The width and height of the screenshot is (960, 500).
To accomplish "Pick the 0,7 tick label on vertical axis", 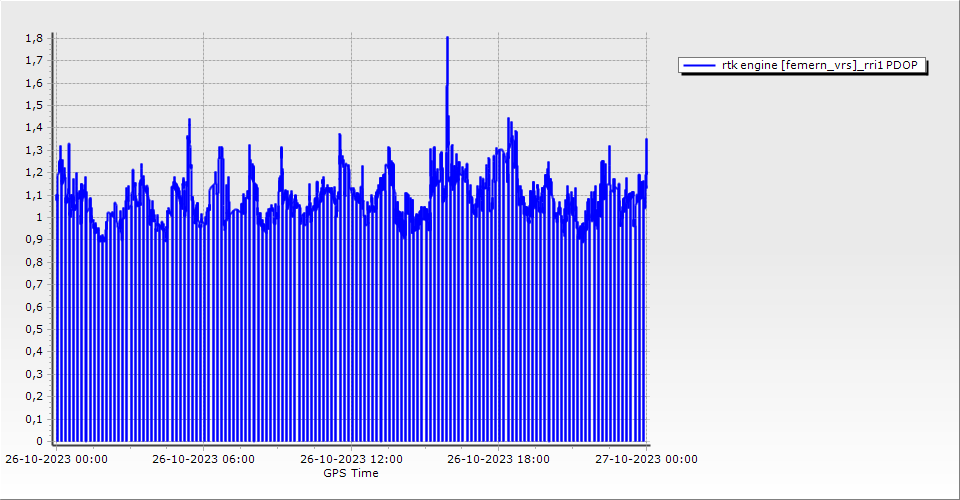I will click(33, 284).
